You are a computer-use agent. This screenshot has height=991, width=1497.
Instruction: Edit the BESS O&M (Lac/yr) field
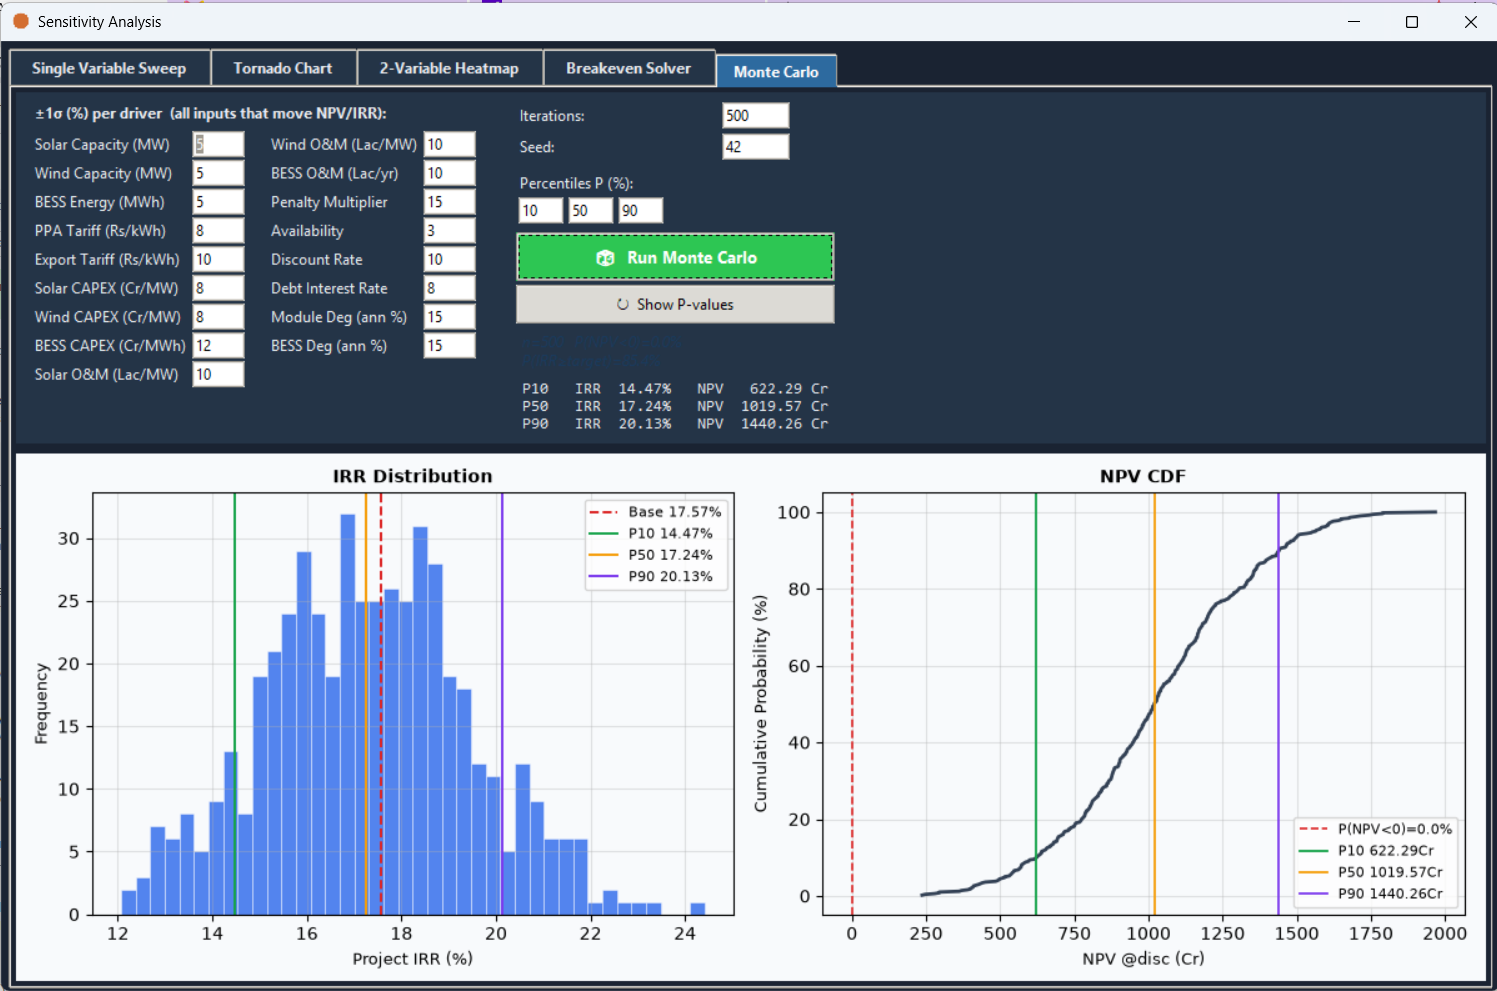(449, 173)
